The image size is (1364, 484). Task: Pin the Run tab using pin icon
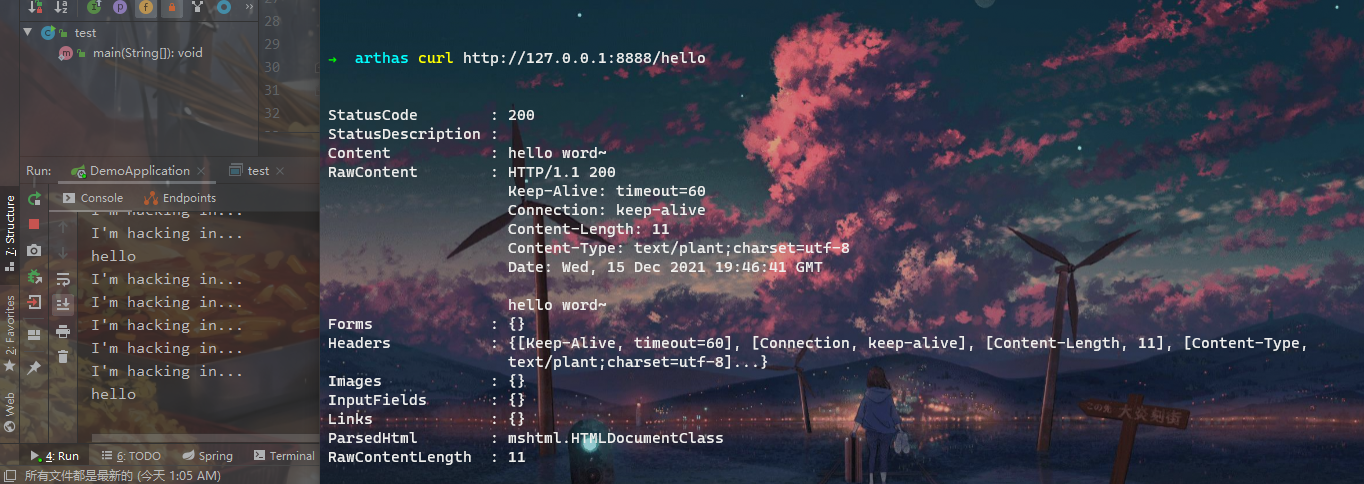pos(34,368)
